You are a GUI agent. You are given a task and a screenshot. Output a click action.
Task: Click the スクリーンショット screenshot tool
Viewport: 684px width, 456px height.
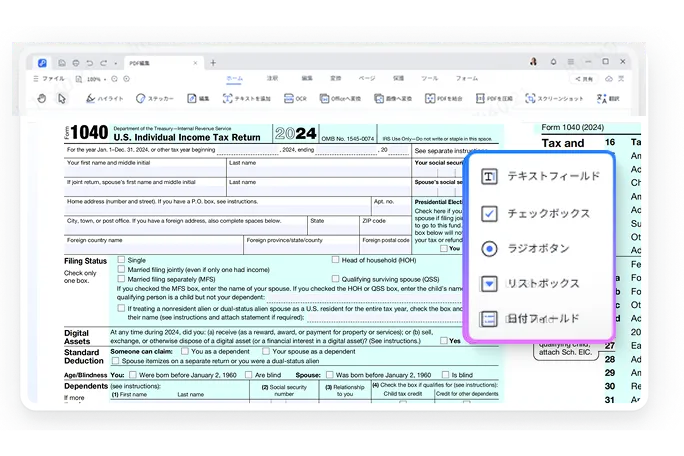point(554,98)
